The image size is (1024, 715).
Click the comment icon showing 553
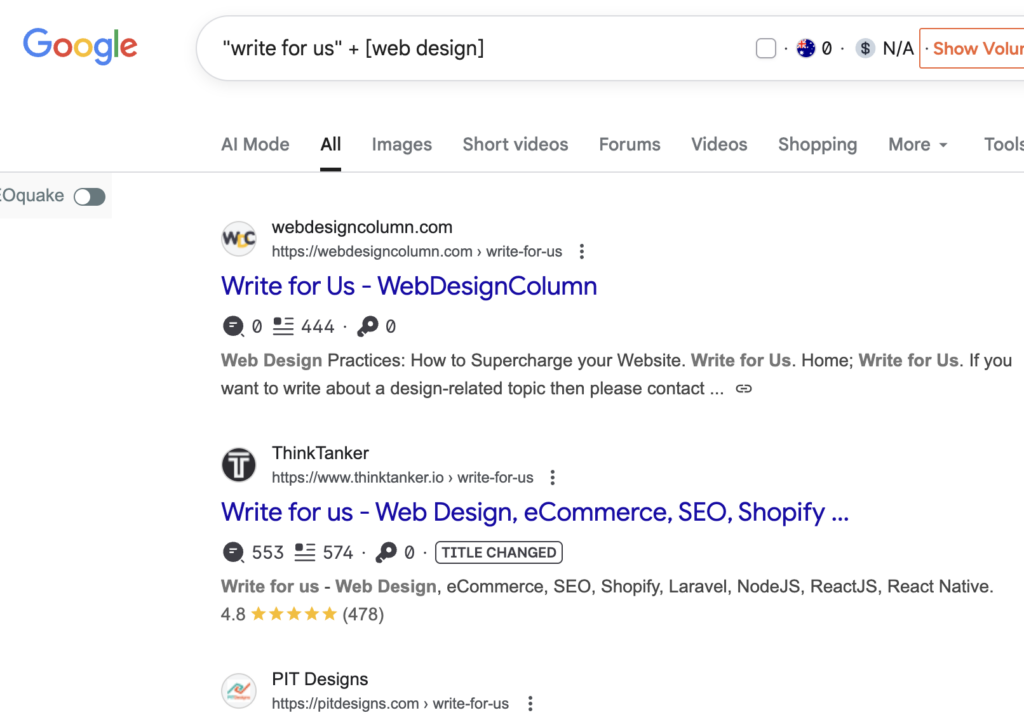pos(233,552)
